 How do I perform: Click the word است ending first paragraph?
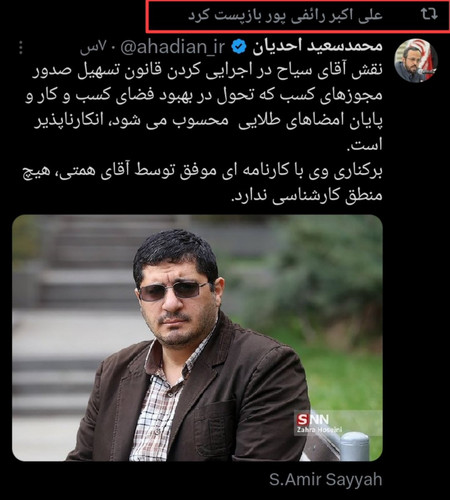pyautogui.click(x=364, y=145)
